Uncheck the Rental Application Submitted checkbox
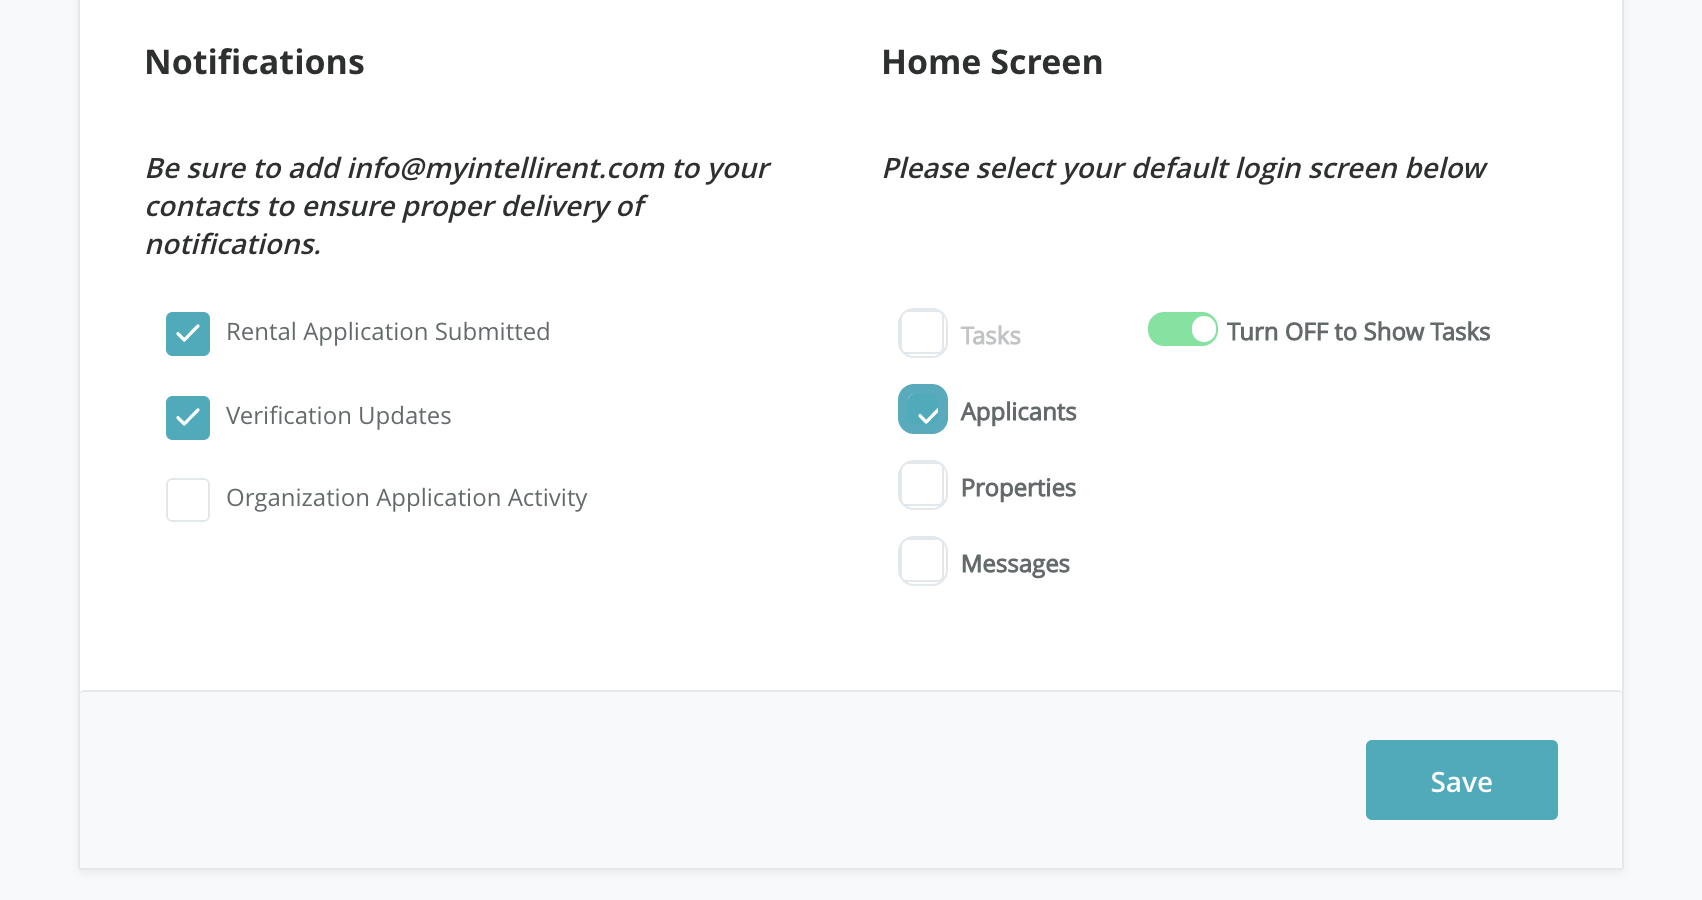This screenshot has height=900, width=1702. [188, 334]
